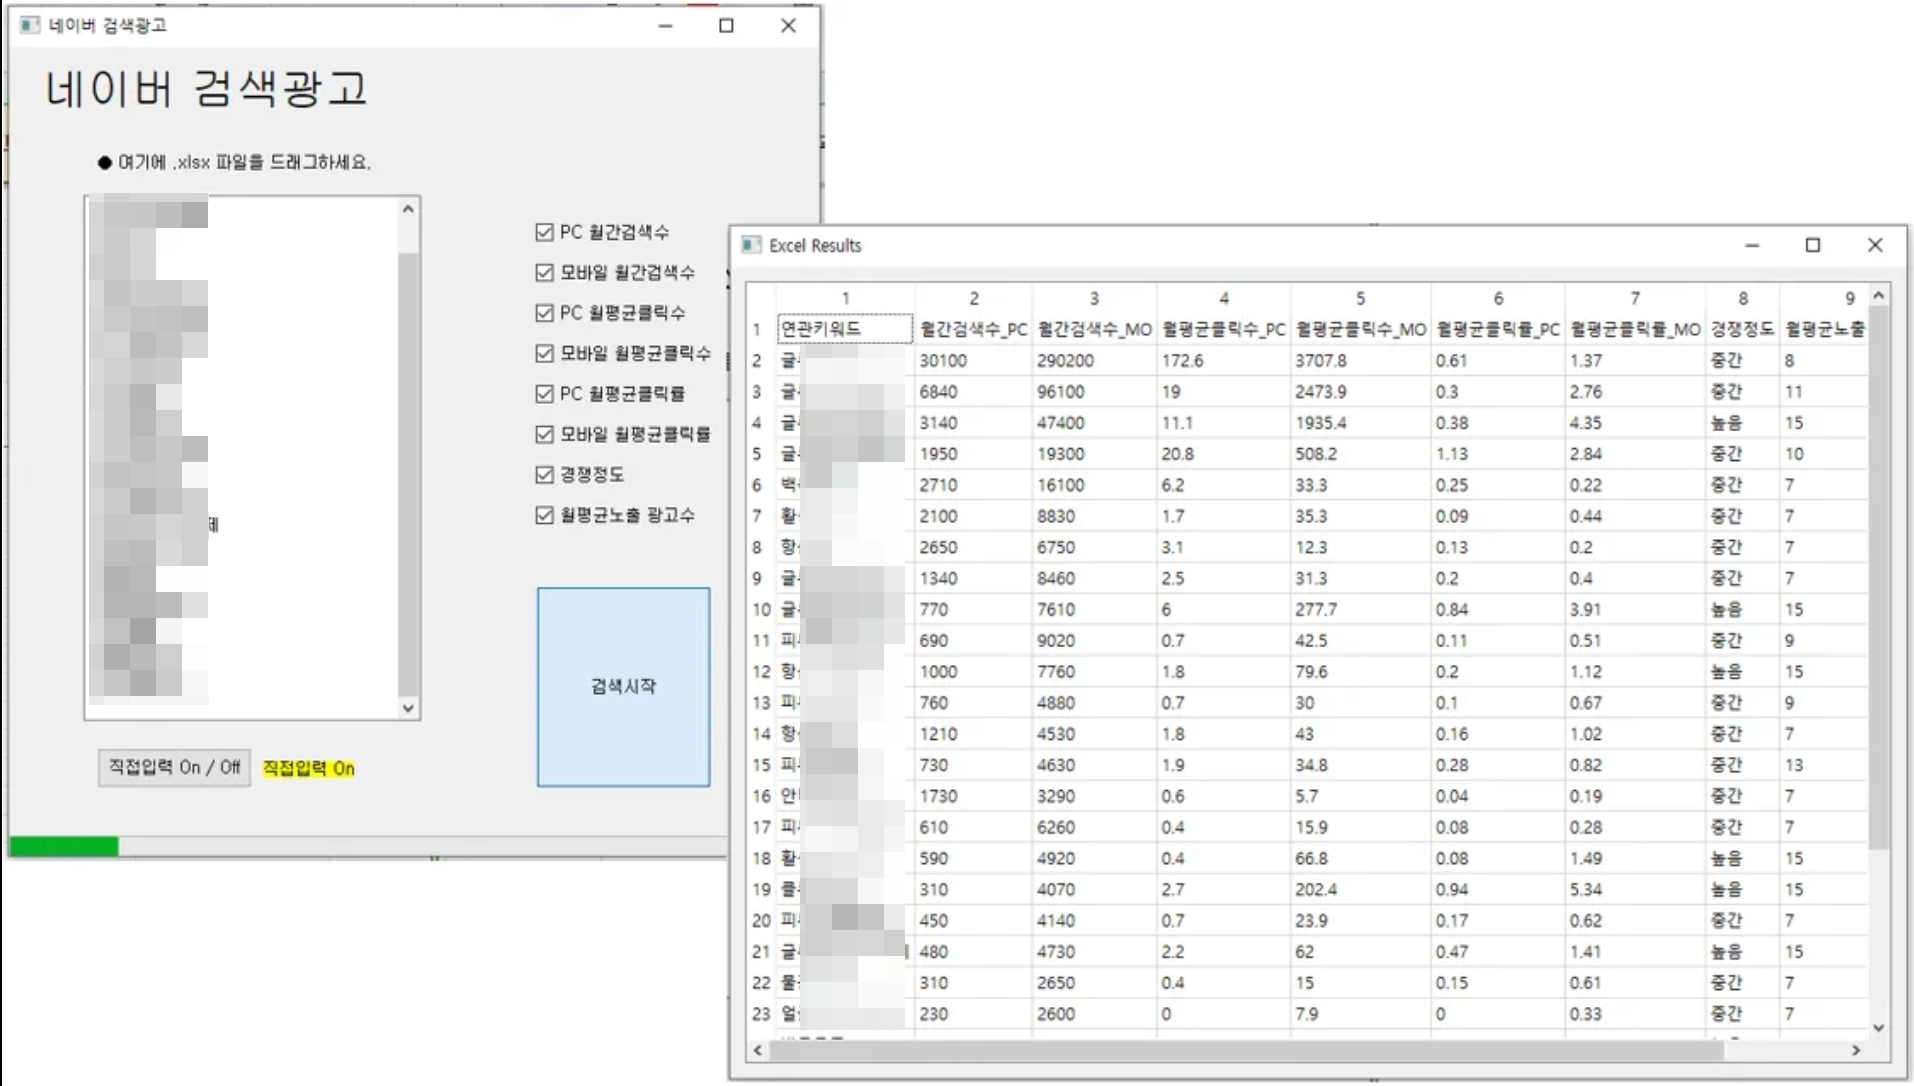Minimize the 네이버 검색광고 window
Image resolution: width=1914 pixels, height=1086 pixels.
[666, 26]
